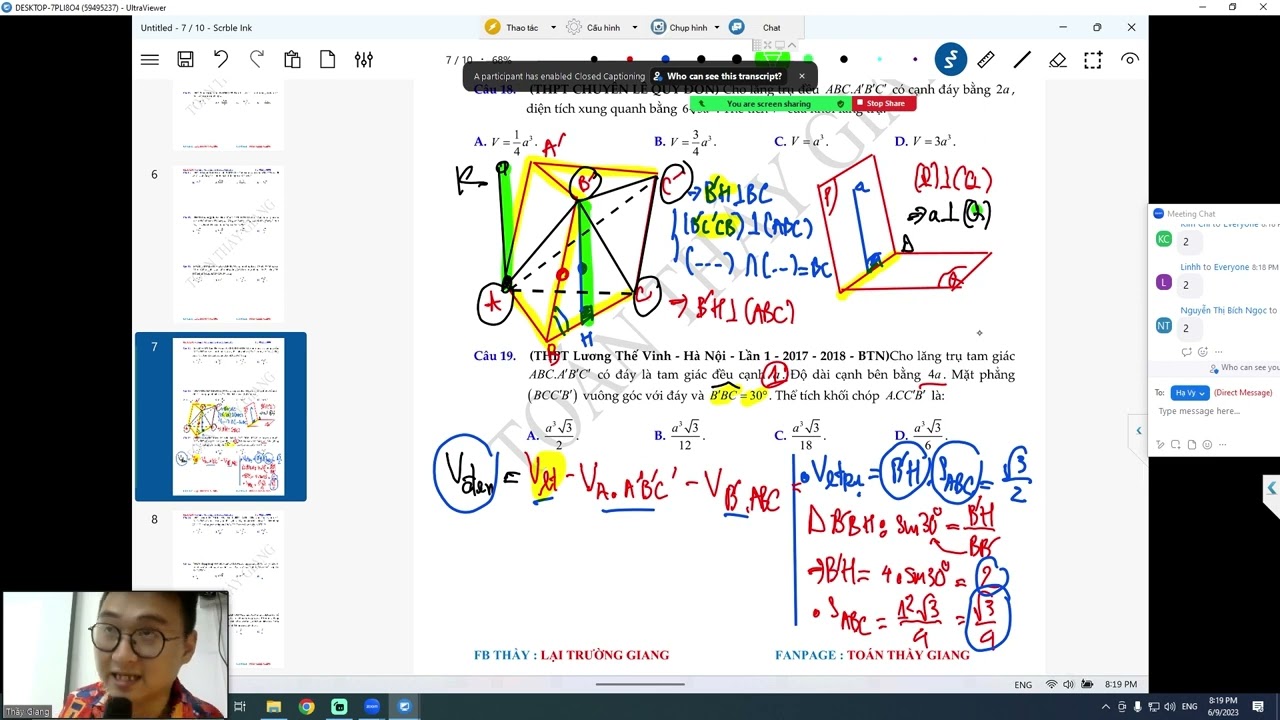Collapse the Meeting Chat panel arrow
This screenshot has height=720, width=1280.
pos(1138,431)
